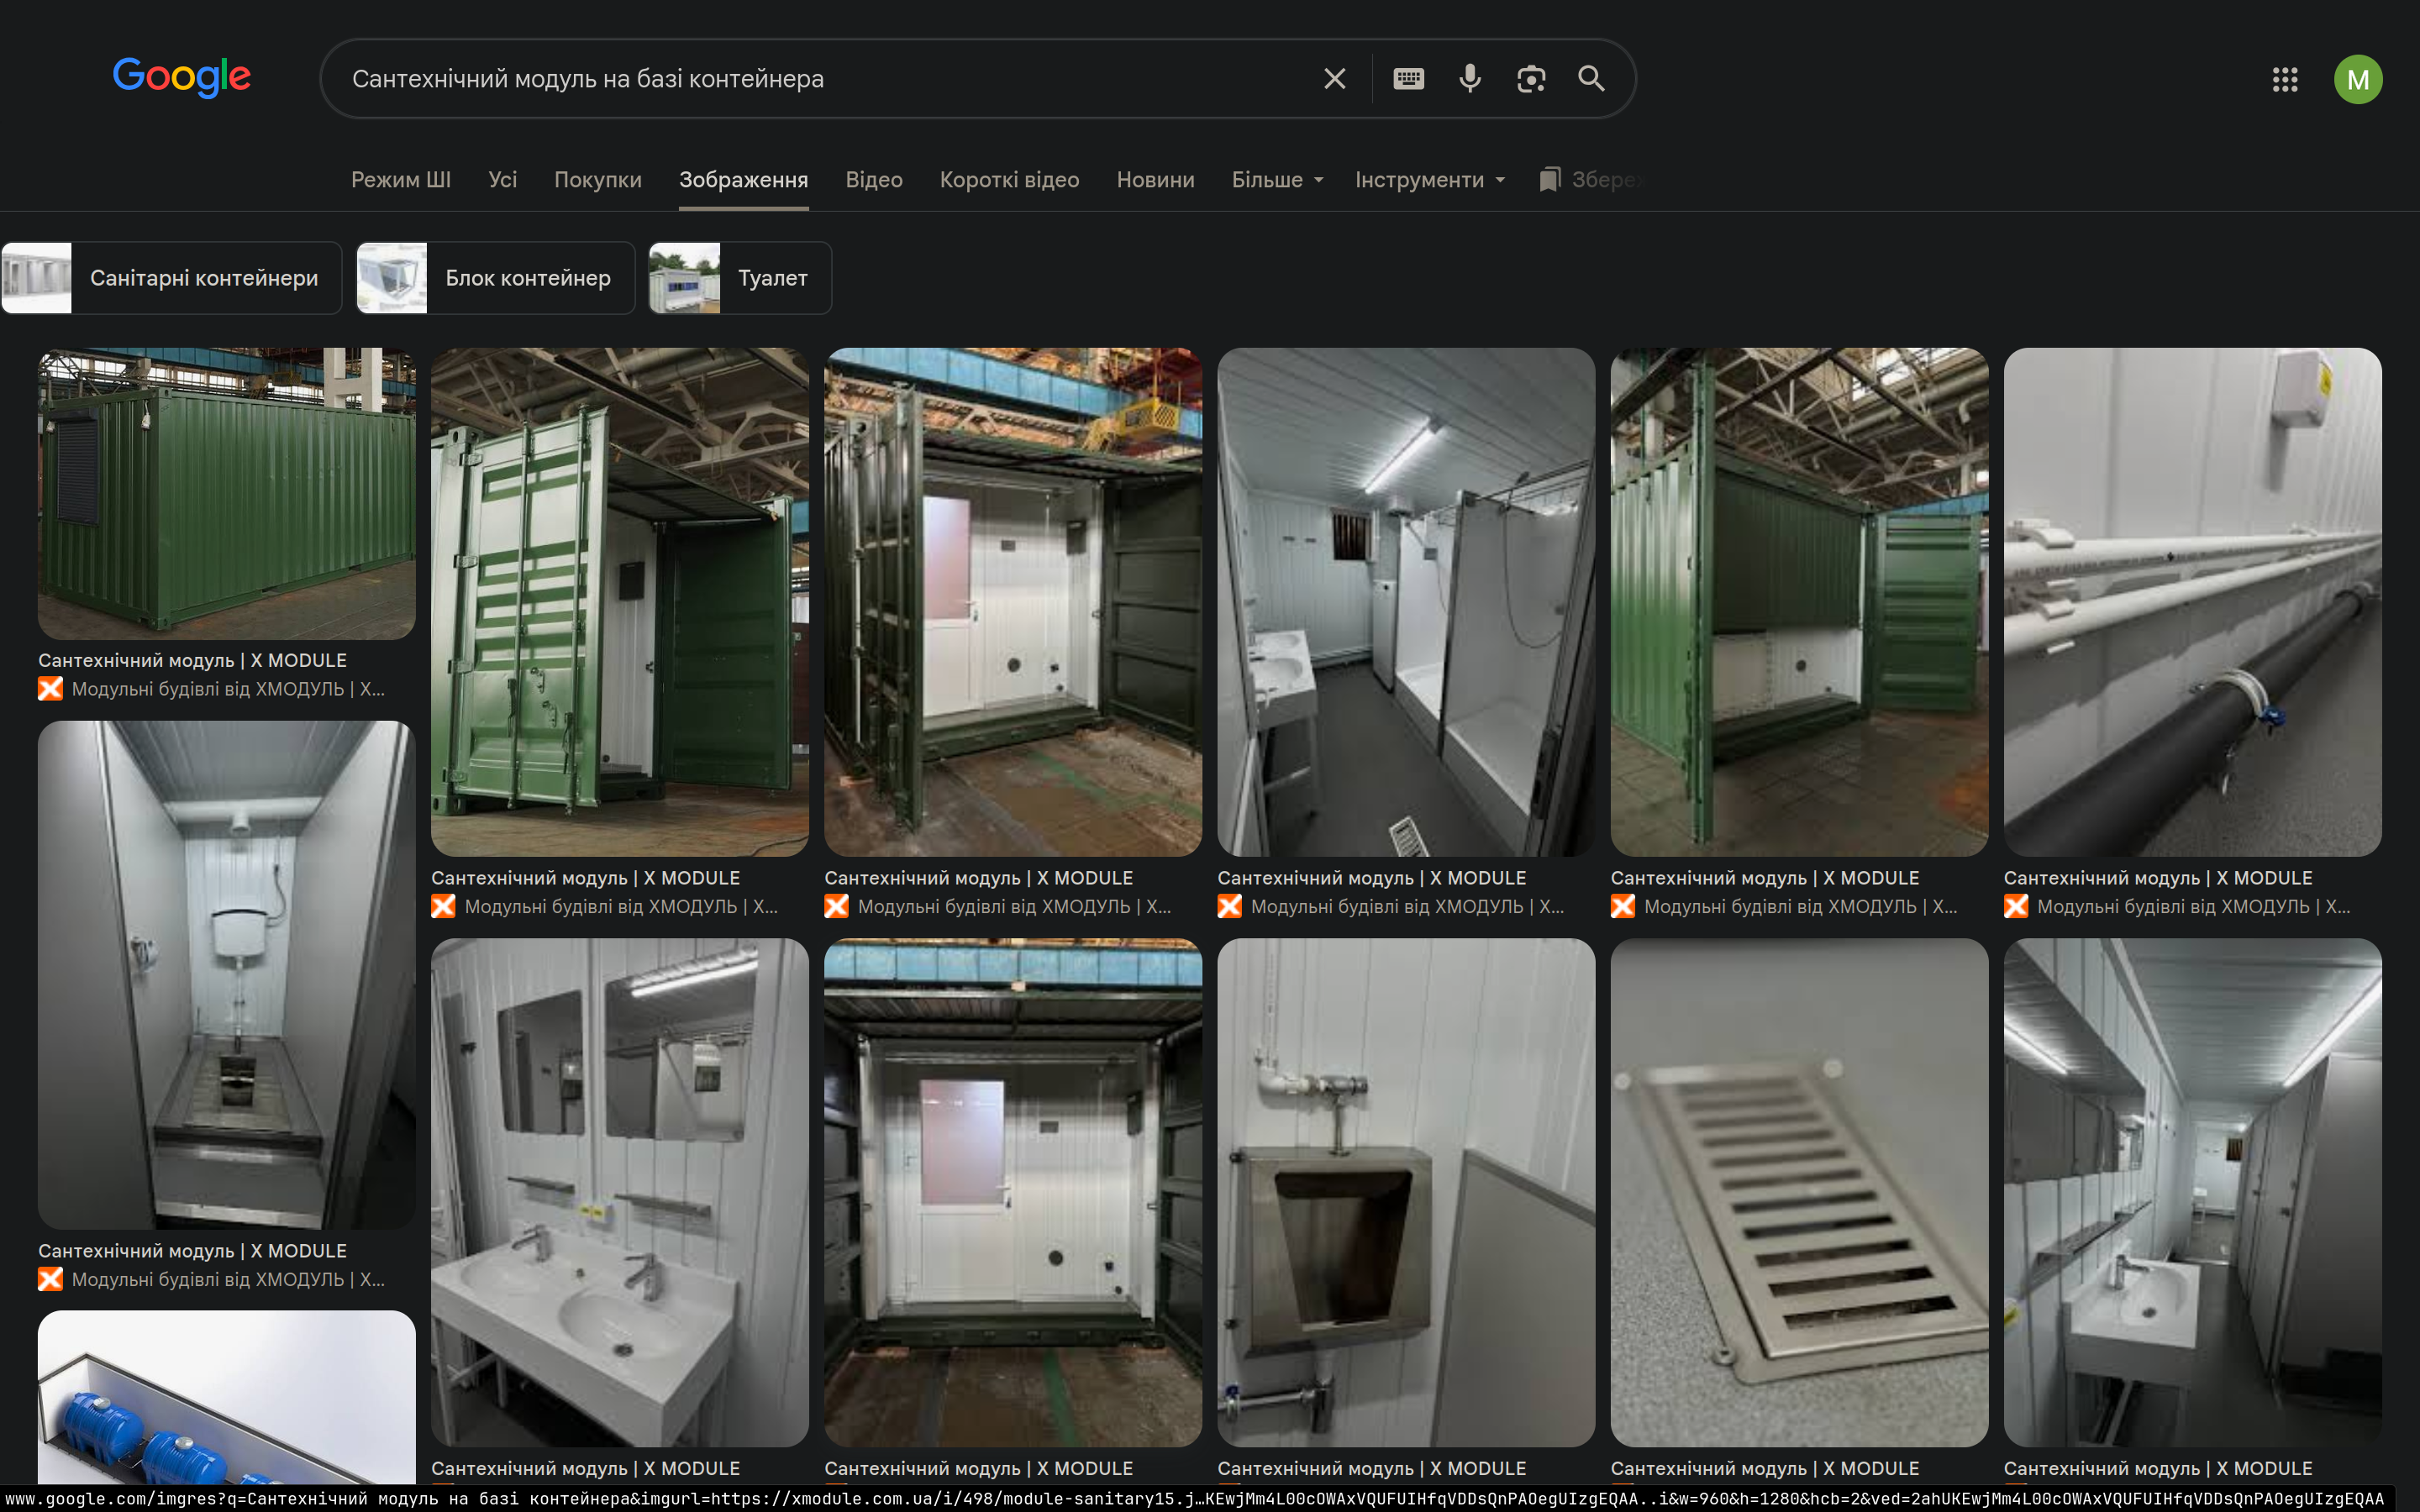This screenshot has height=1512, width=2420.
Task: Open saved items bookmark icon
Action: [1549, 180]
